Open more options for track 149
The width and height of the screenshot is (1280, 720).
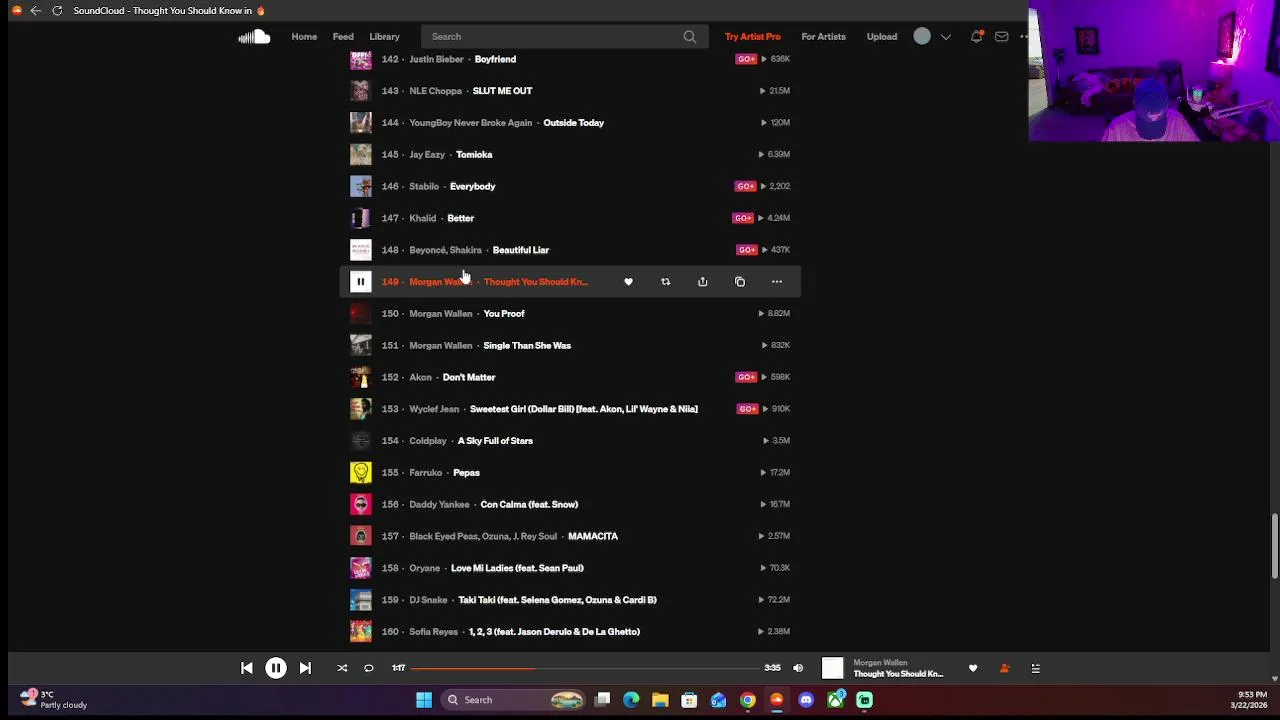(777, 282)
